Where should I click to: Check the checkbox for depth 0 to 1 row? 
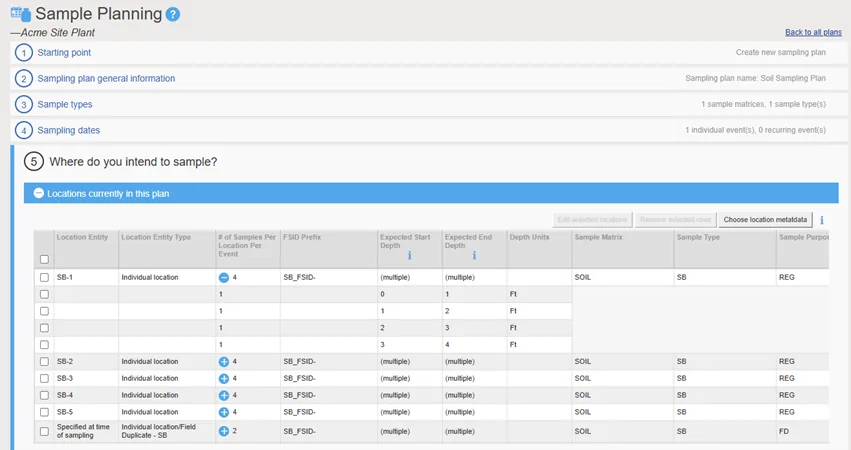click(x=45, y=294)
